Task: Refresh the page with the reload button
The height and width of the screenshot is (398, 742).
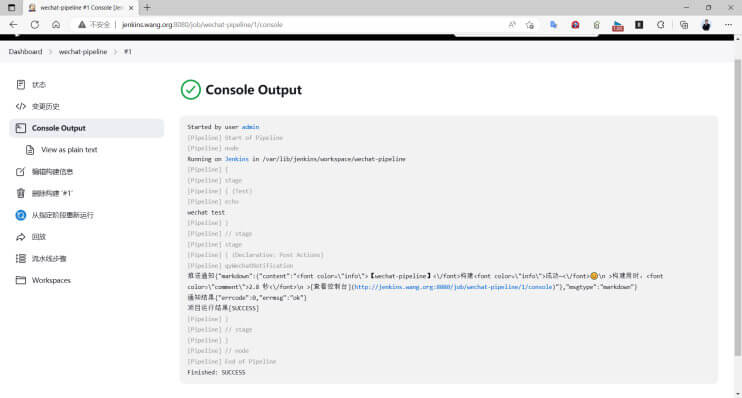Action: point(35,25)
